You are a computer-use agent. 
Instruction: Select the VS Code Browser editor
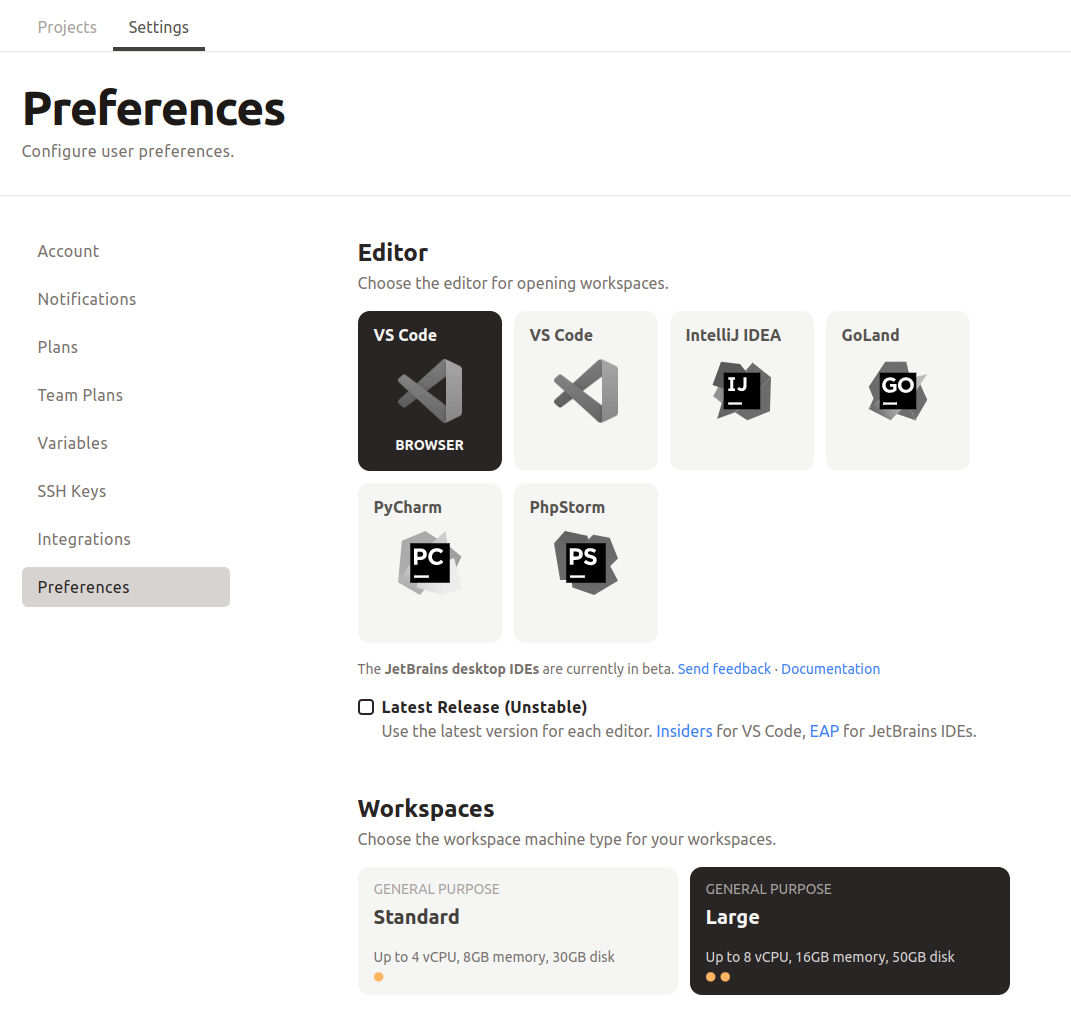[429, 390]
